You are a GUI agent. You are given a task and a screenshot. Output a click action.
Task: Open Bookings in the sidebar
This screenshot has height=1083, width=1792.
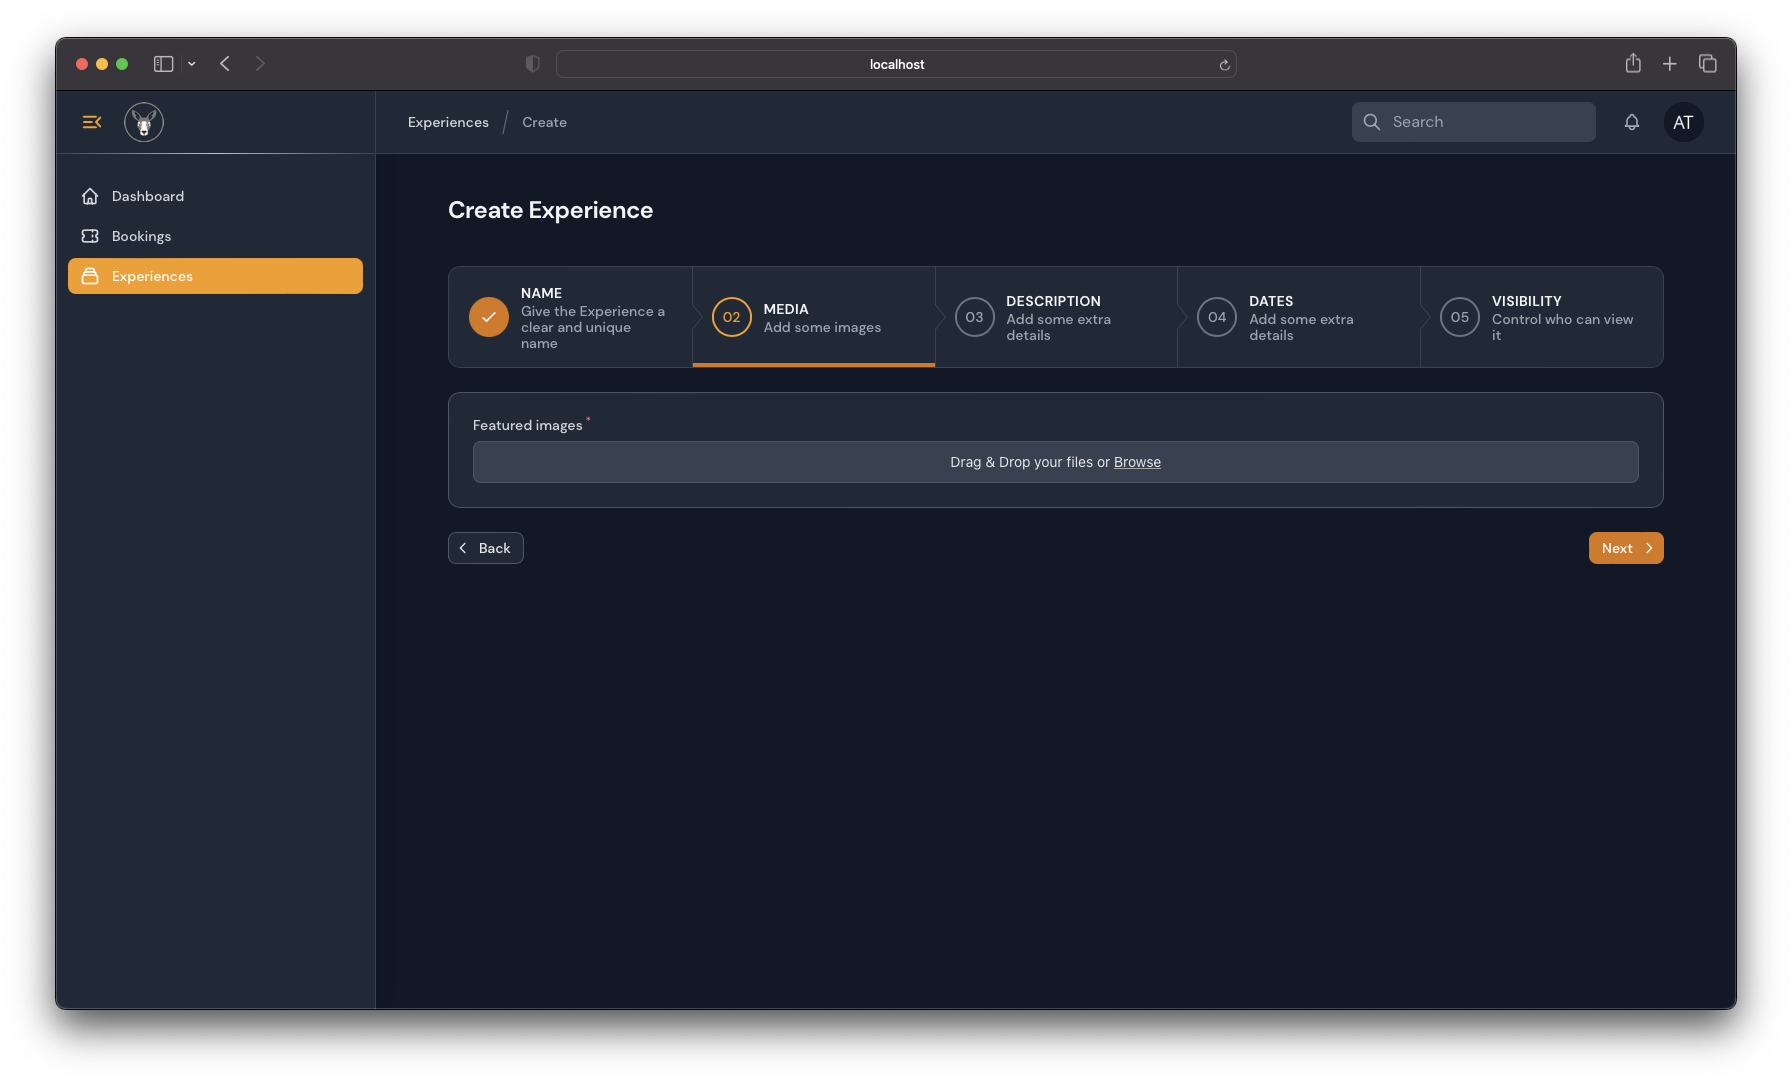click(141, 236)
